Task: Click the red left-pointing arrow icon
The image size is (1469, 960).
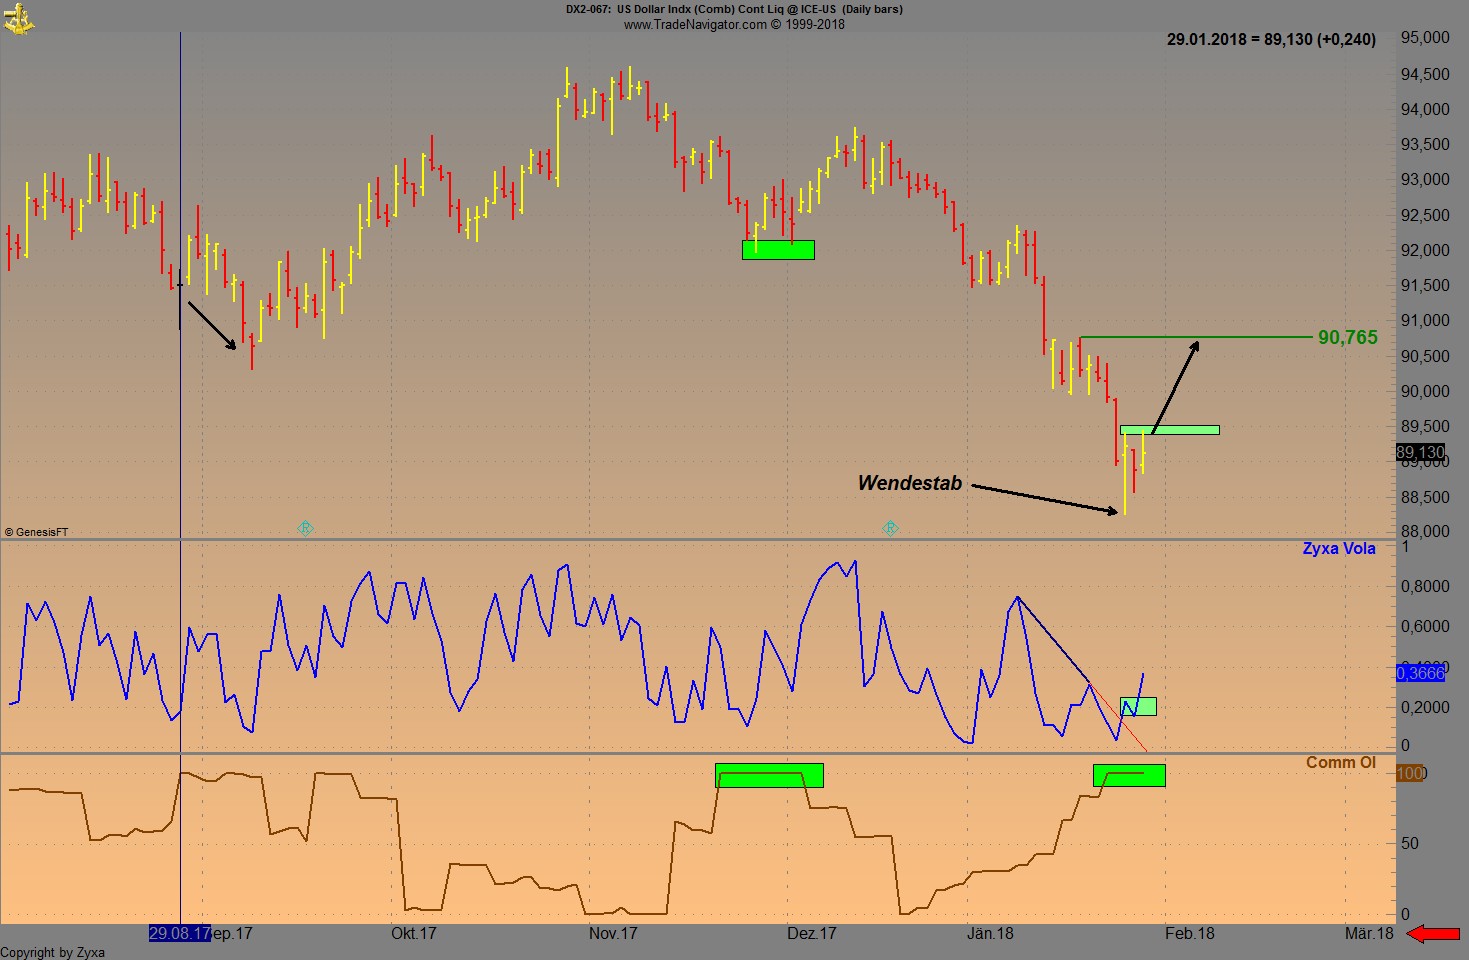Action: [1432, 934]
